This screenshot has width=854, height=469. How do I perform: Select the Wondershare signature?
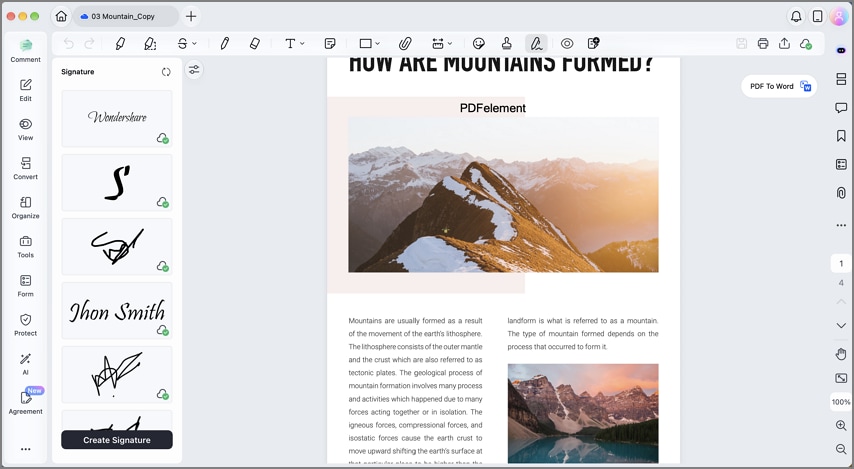point(117,118)
